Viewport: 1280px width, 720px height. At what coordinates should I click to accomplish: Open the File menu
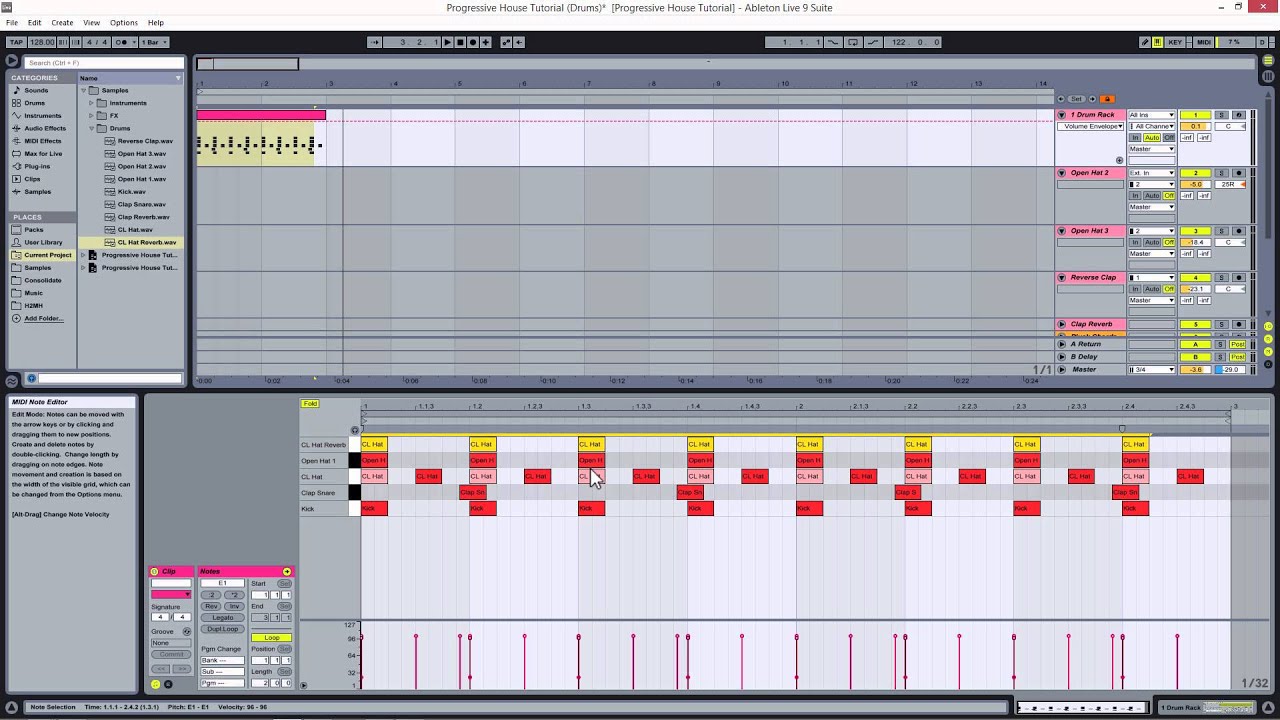(11, 22)
